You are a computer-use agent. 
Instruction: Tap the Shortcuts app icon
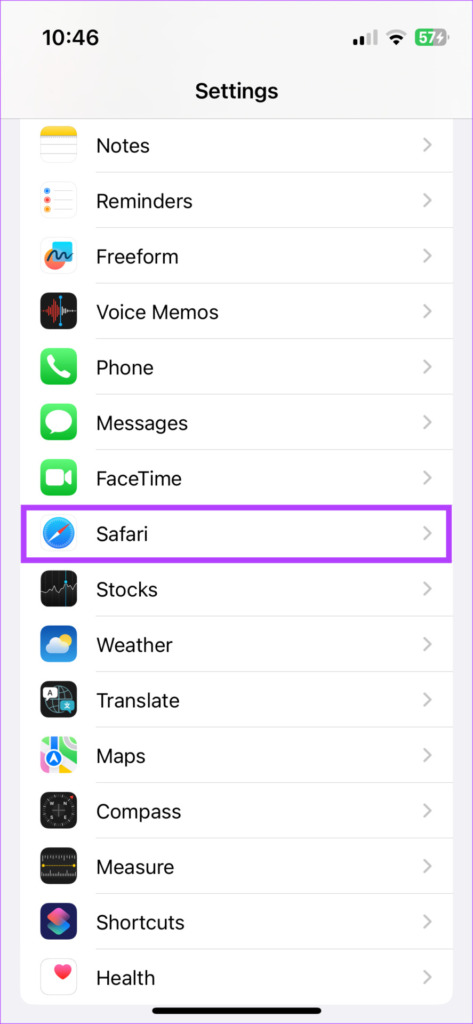pyautogui.click(x=58, y=922)
